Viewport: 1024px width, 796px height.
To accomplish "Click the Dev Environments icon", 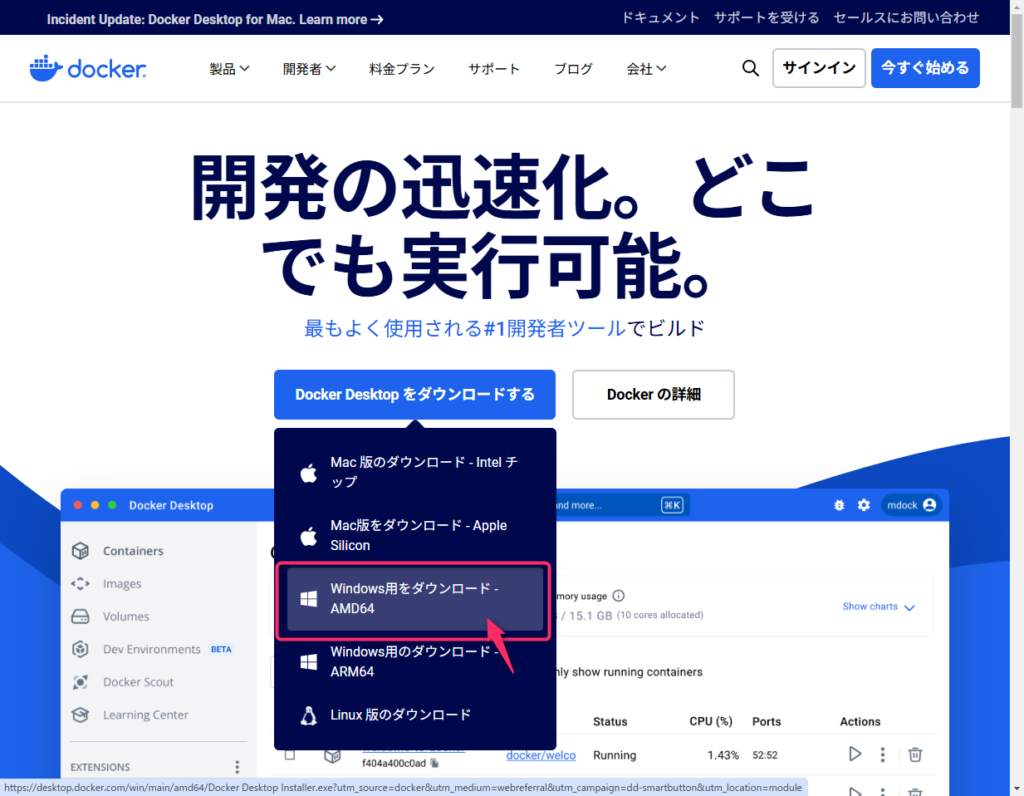I will [x=80, y=649].
